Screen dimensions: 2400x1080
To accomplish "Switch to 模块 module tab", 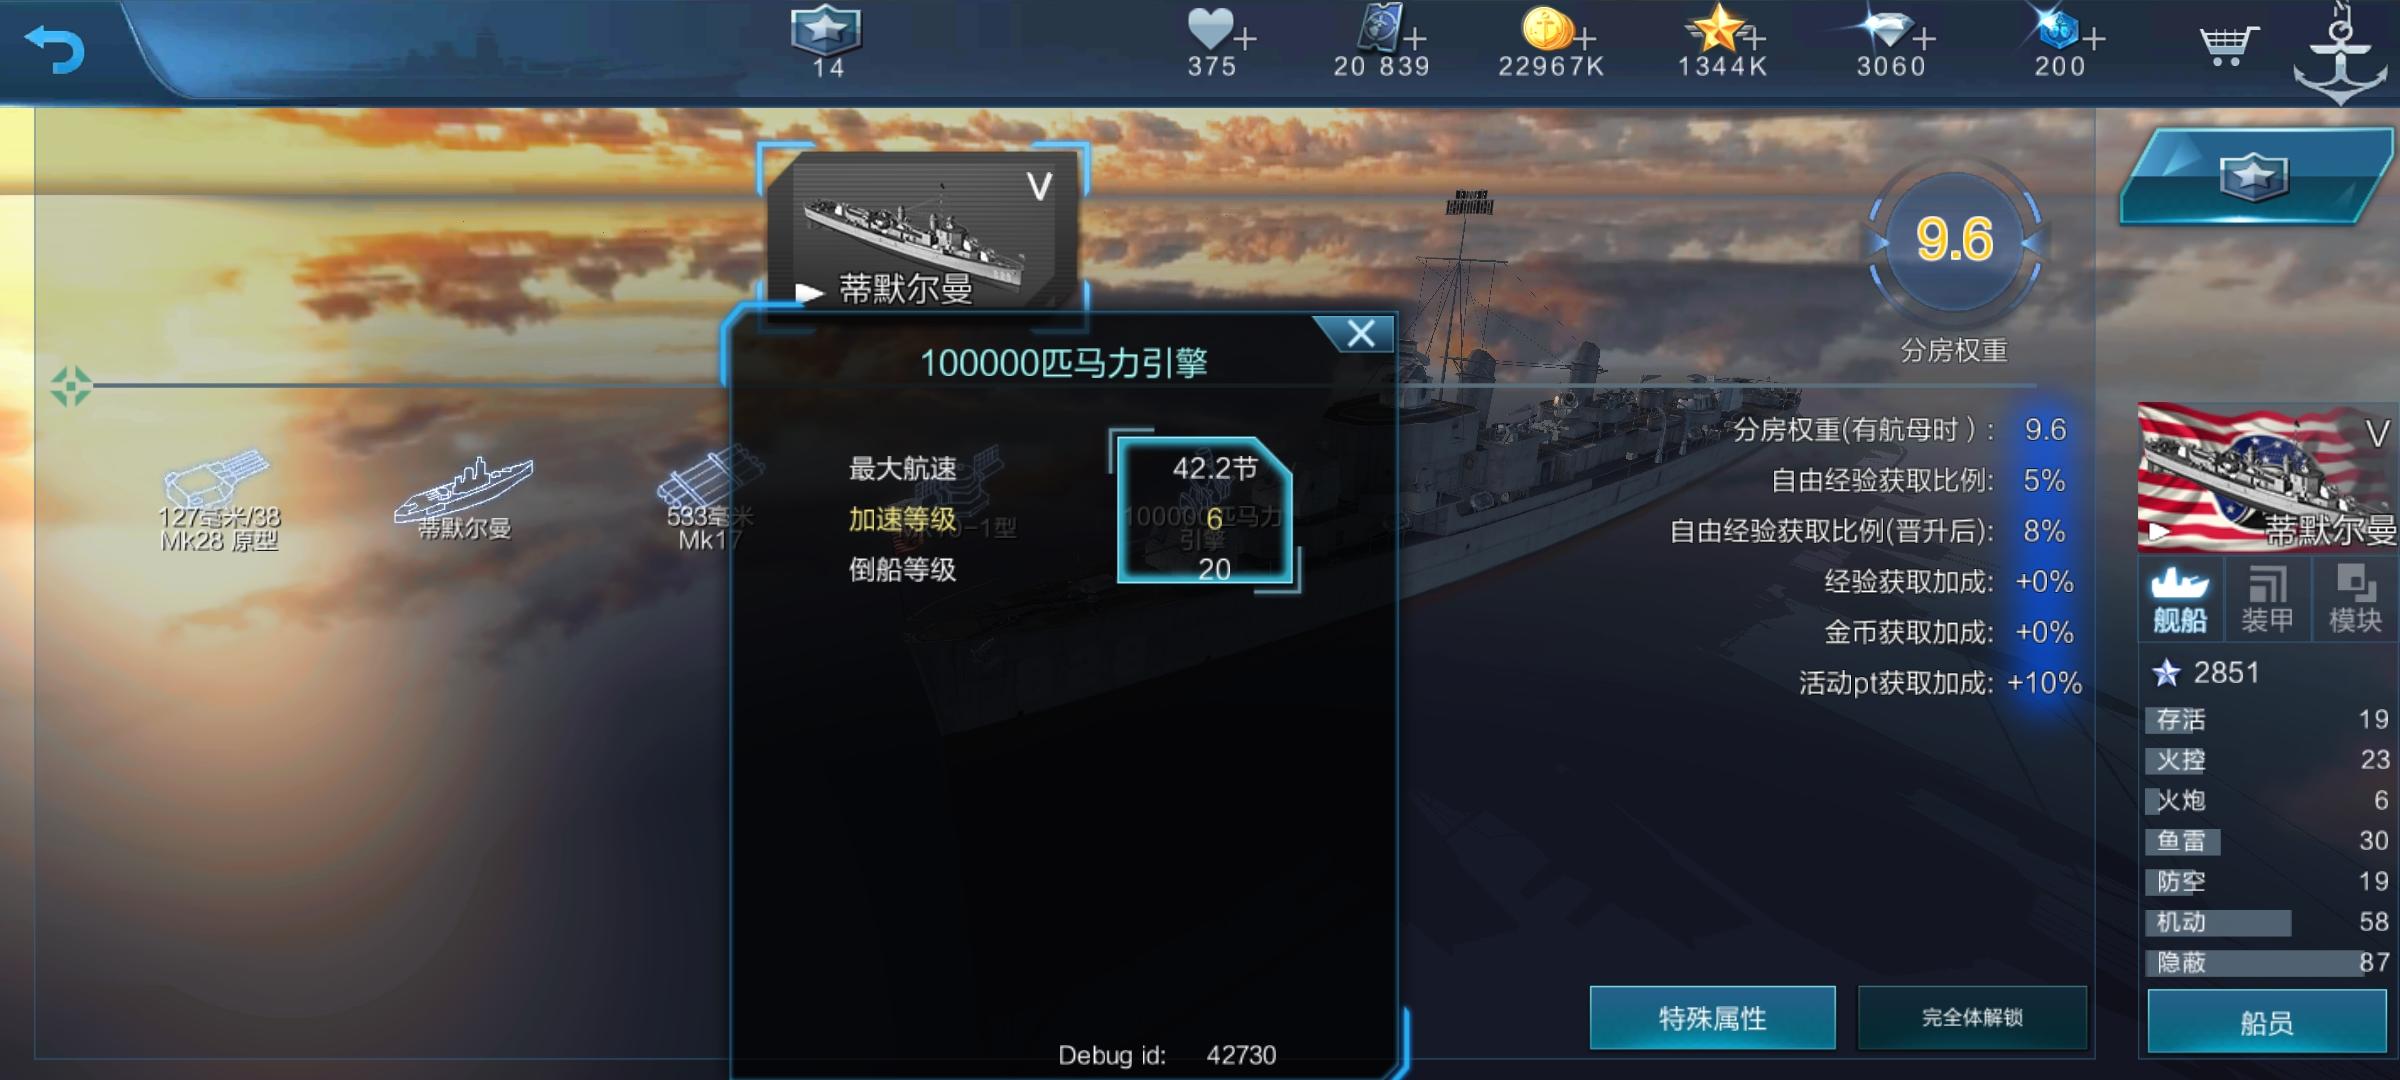I will [2354, 600].
